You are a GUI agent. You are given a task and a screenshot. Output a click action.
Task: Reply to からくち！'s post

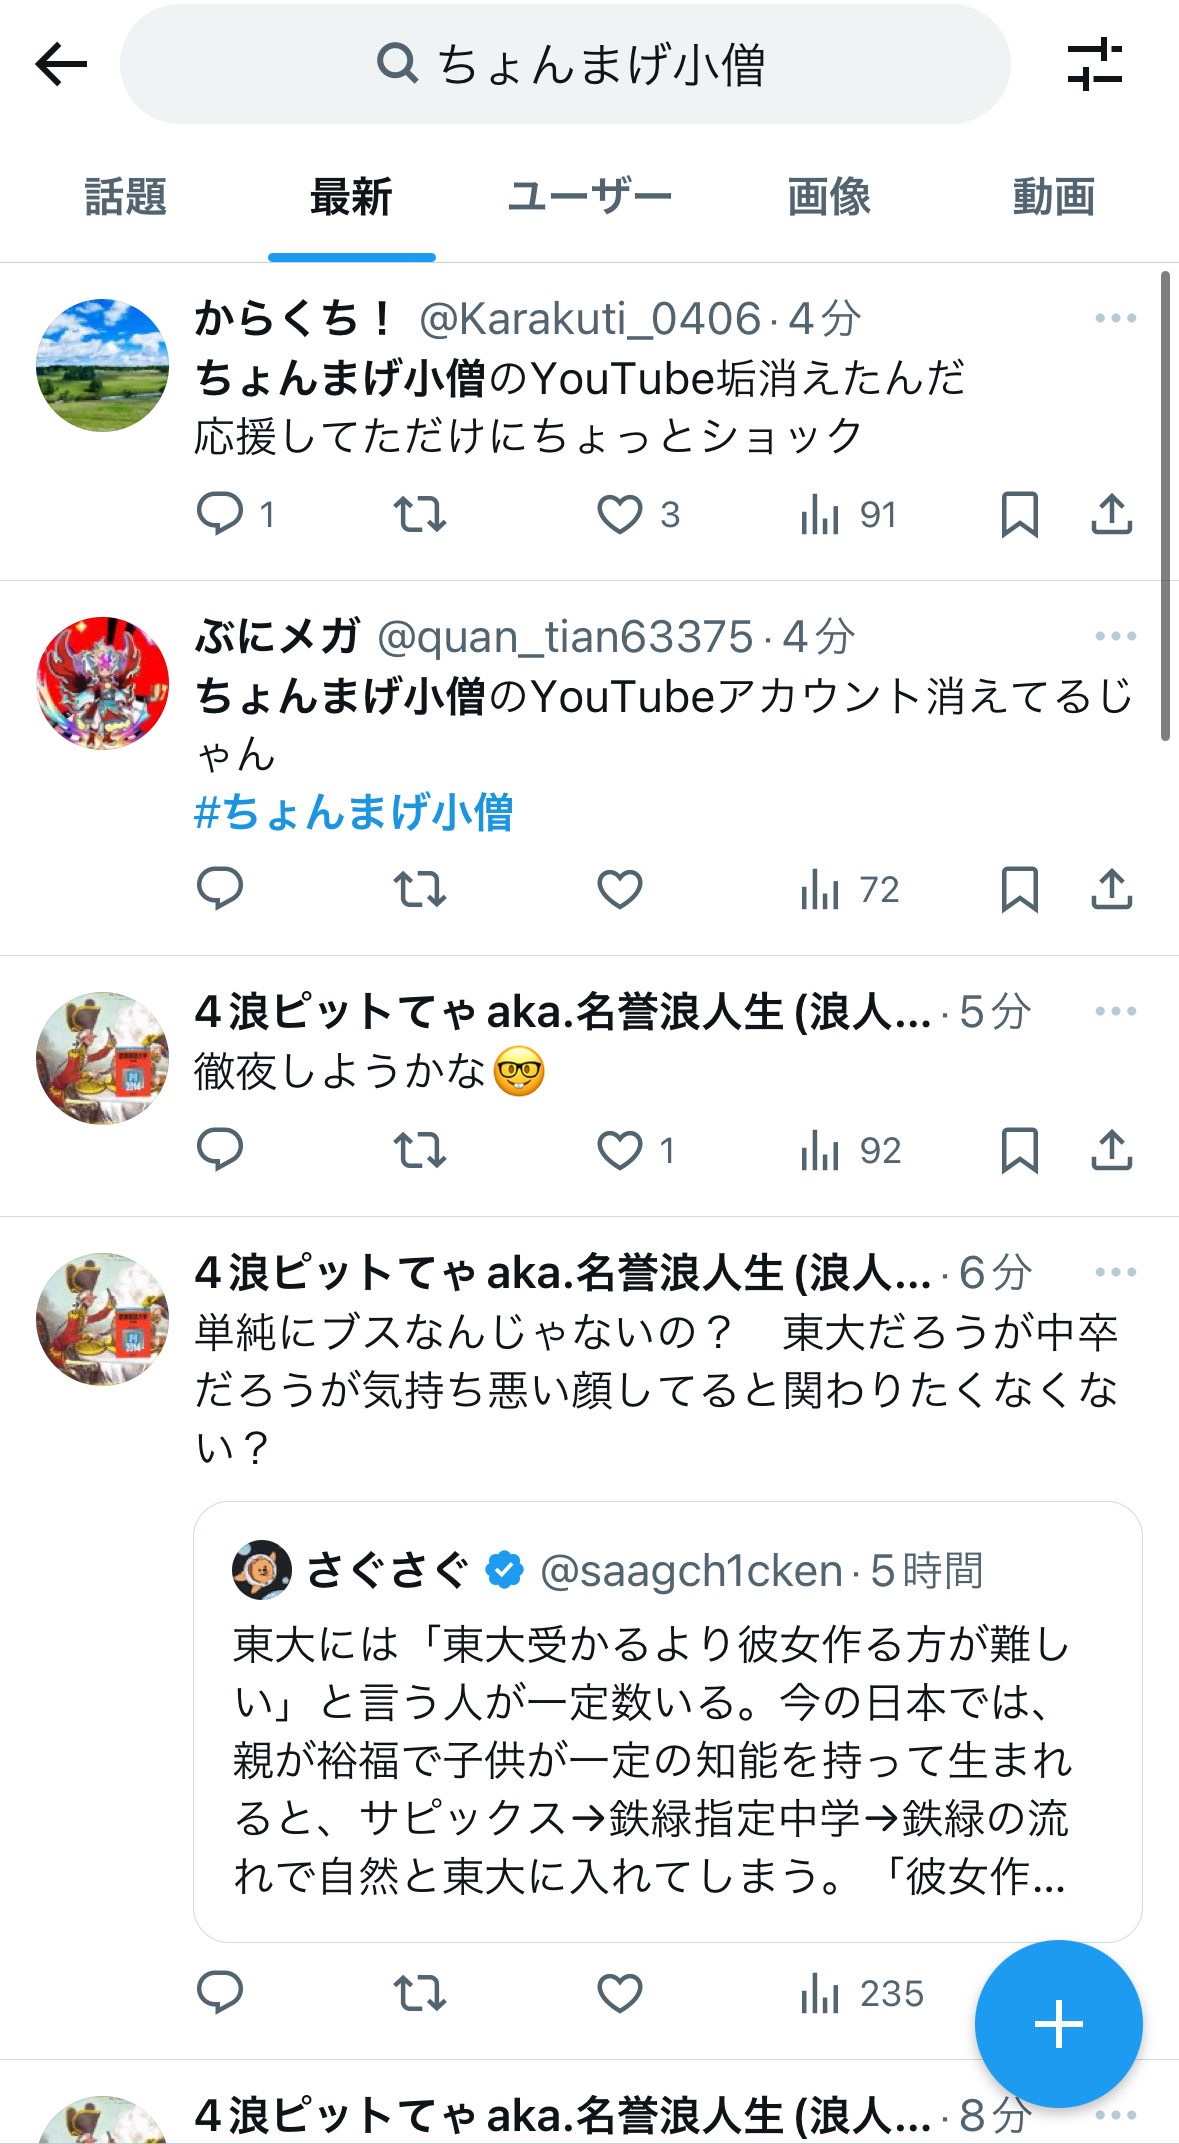[x=220, y=514]
